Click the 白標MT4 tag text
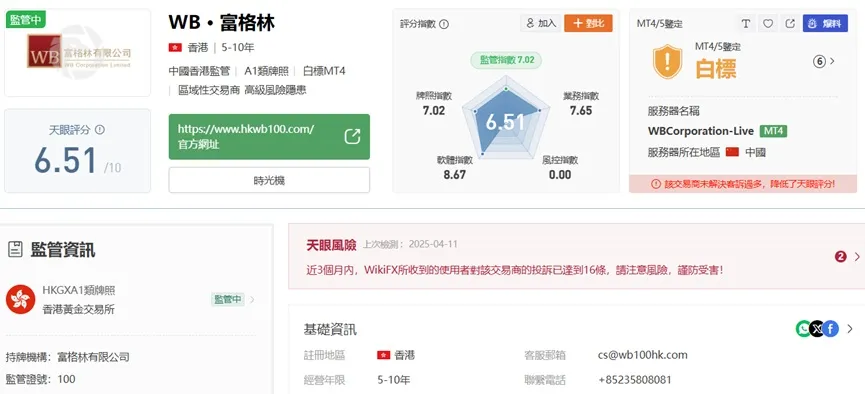The height and width of the screenshot is (394, 865). click(324, 71)
